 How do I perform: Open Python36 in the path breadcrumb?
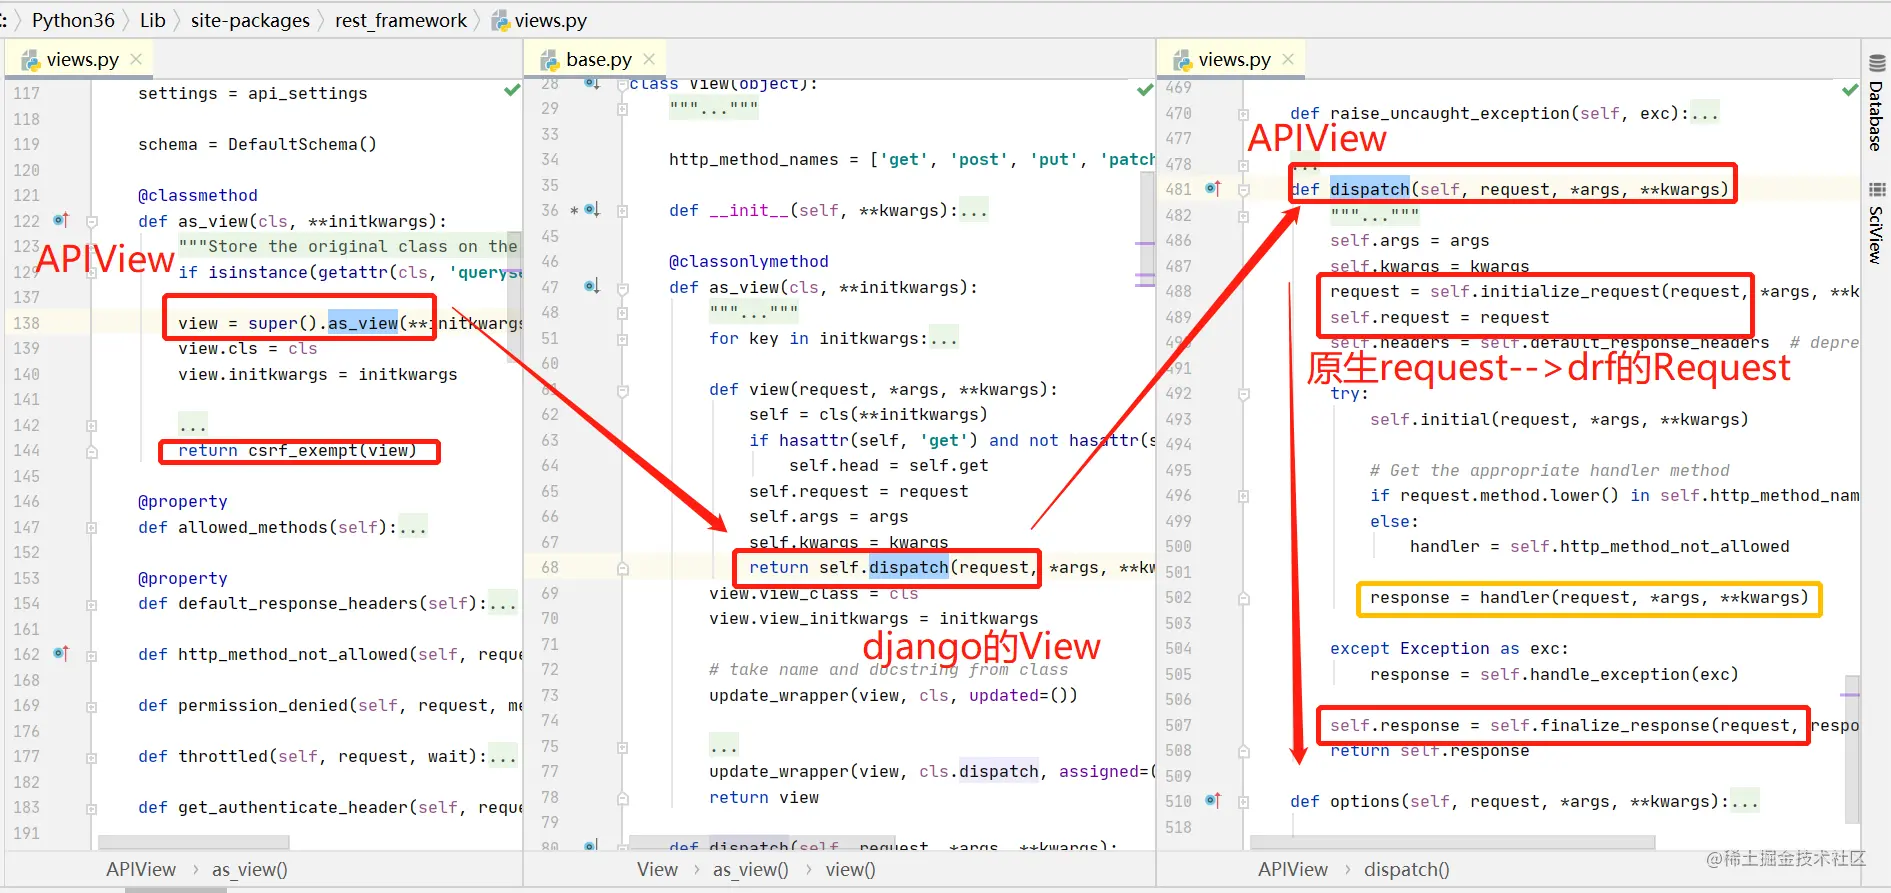[73, 20]
